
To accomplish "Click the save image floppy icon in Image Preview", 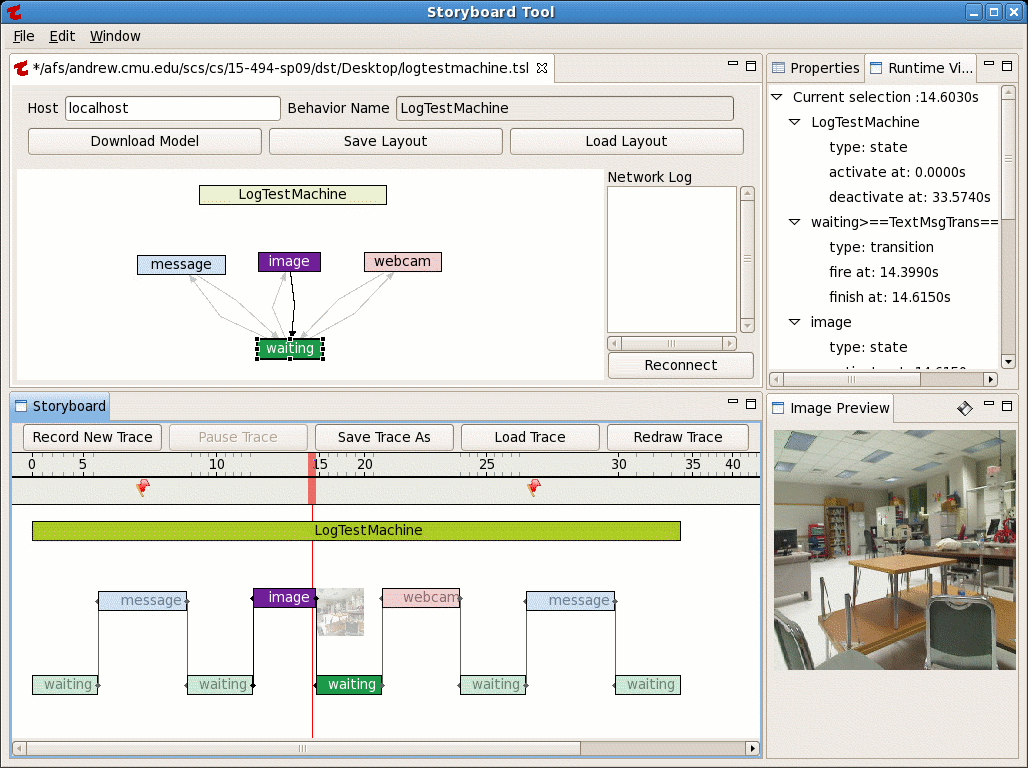I will [964, 408].
